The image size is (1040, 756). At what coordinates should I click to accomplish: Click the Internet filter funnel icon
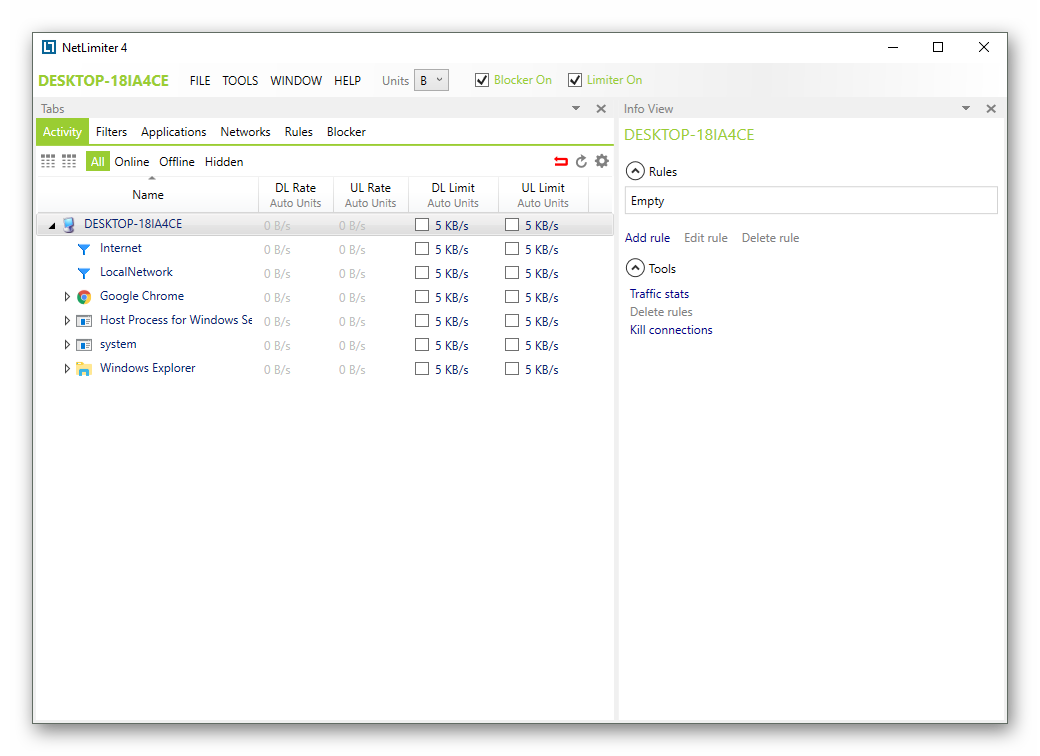(84, 249)
